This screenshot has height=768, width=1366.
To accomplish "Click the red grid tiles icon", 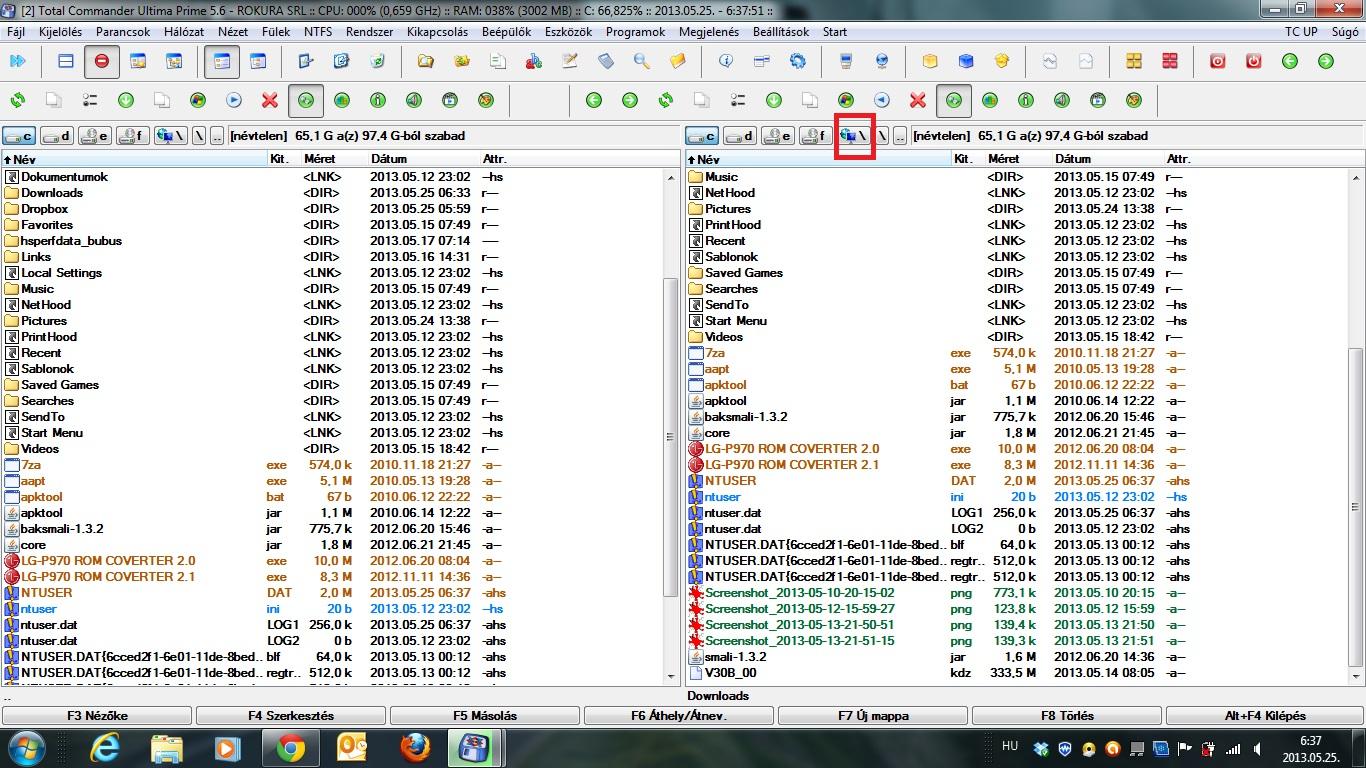I will 1170,62.
